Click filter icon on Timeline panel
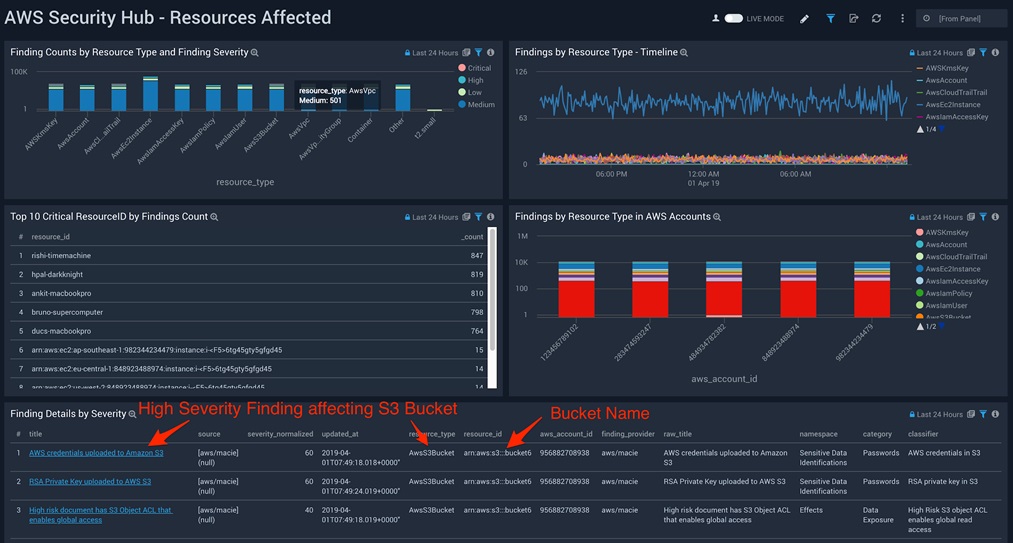The image size is (1013, 543). point(983,52)
